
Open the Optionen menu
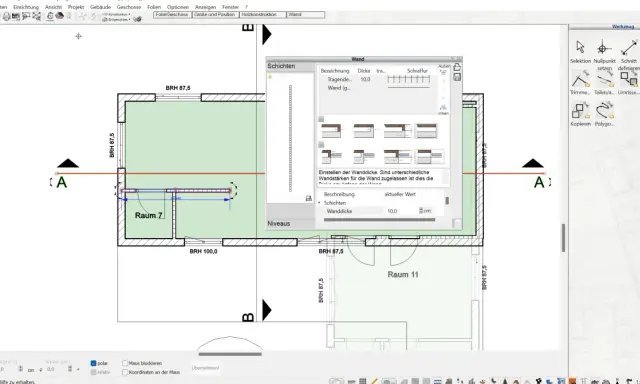pos(178,7)
